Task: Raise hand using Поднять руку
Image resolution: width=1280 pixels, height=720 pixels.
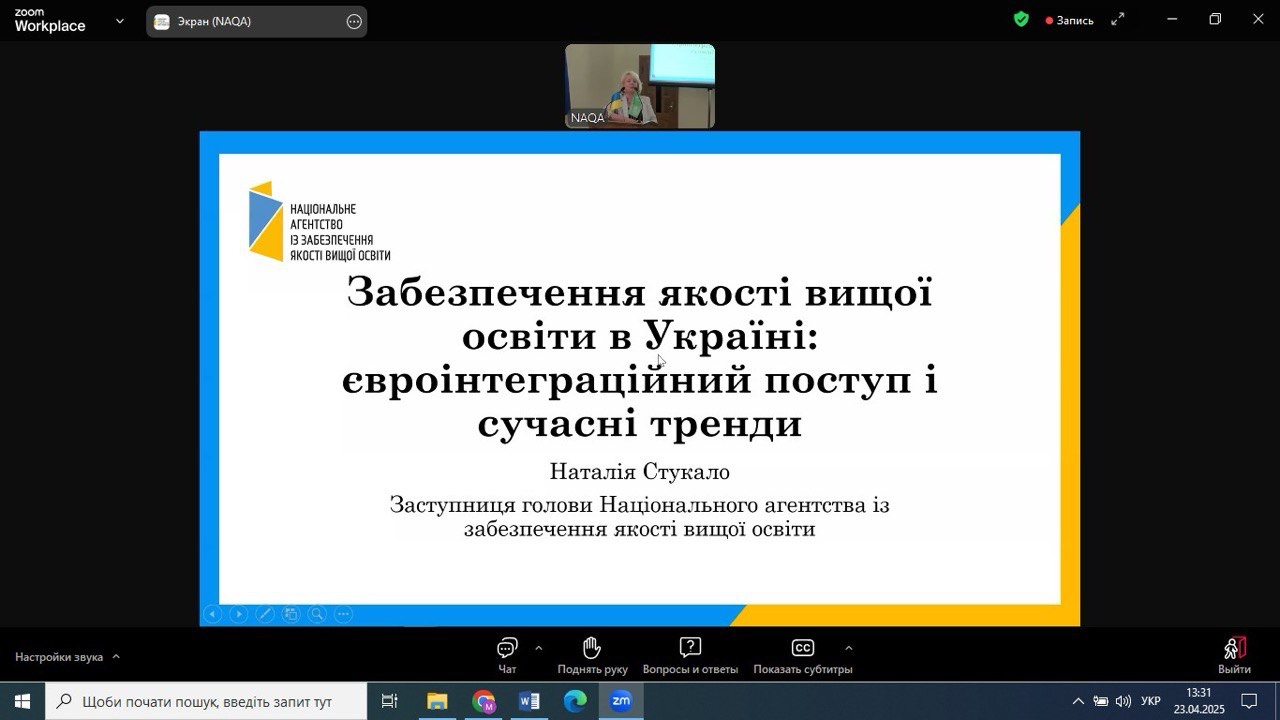Action: click(x=592, y=655)
